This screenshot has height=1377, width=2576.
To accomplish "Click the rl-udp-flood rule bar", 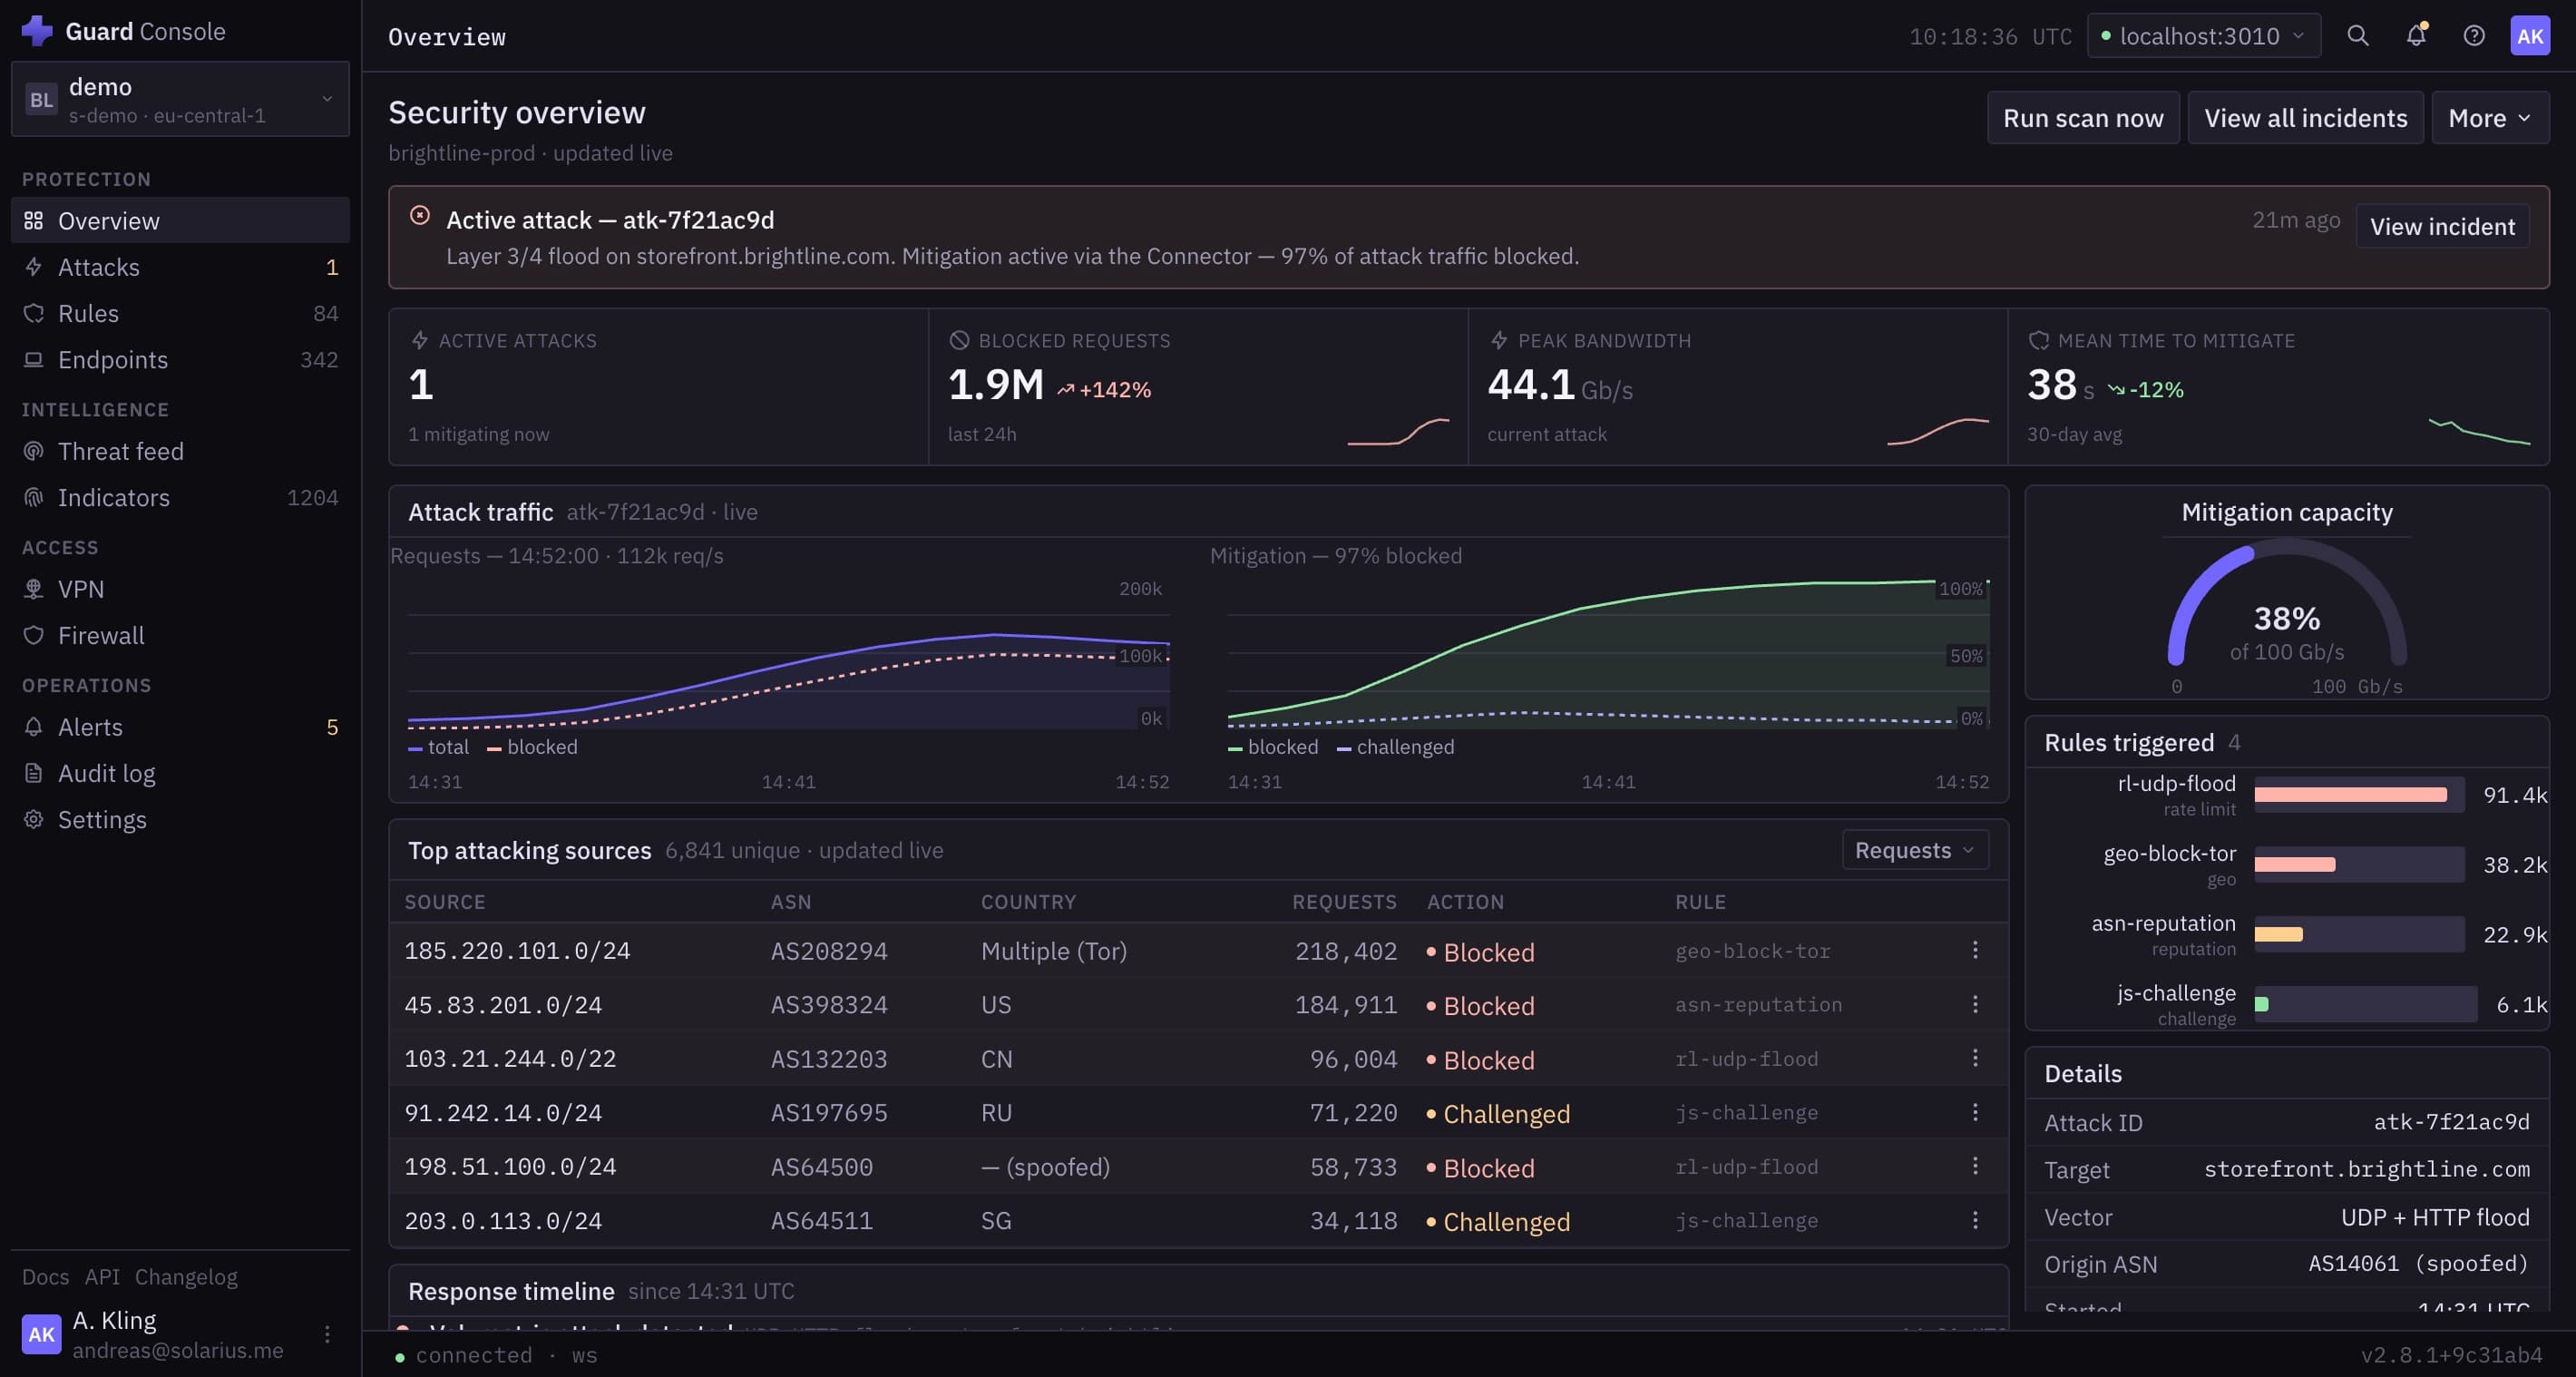I will 2359,795.
